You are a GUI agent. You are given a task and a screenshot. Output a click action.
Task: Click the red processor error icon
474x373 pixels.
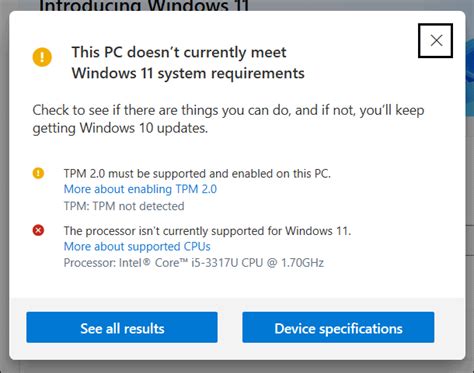[x=38, y=230]
